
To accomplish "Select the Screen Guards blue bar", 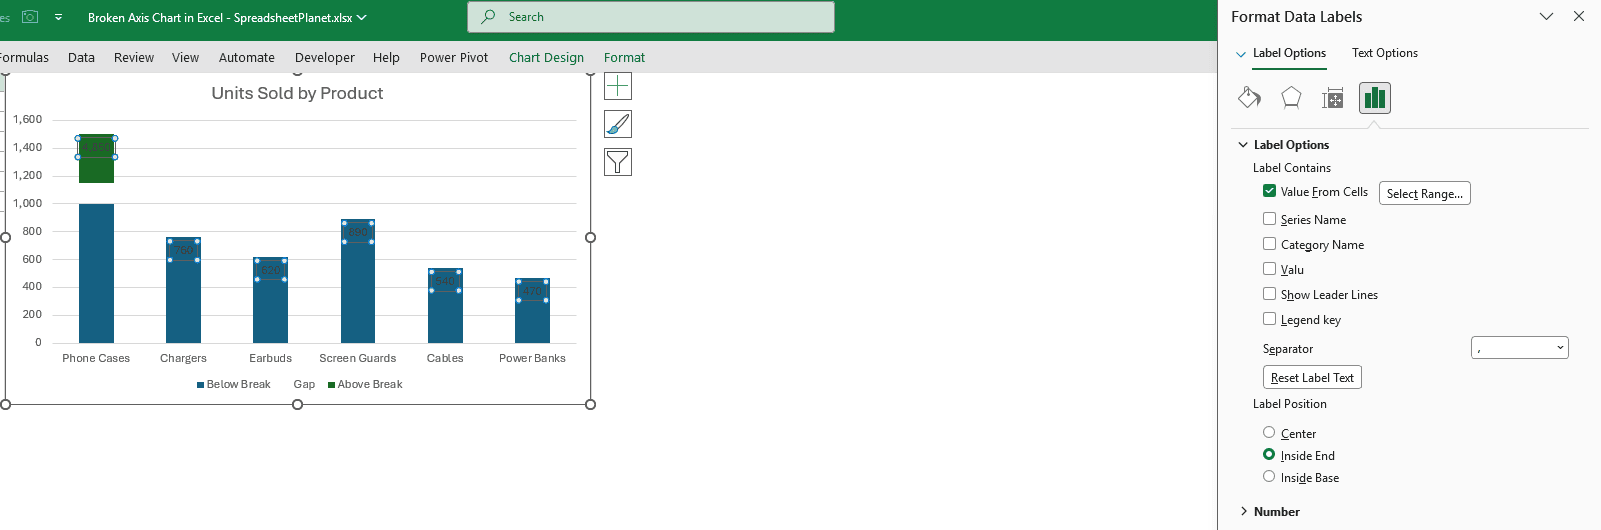I will tap(358, 281).
